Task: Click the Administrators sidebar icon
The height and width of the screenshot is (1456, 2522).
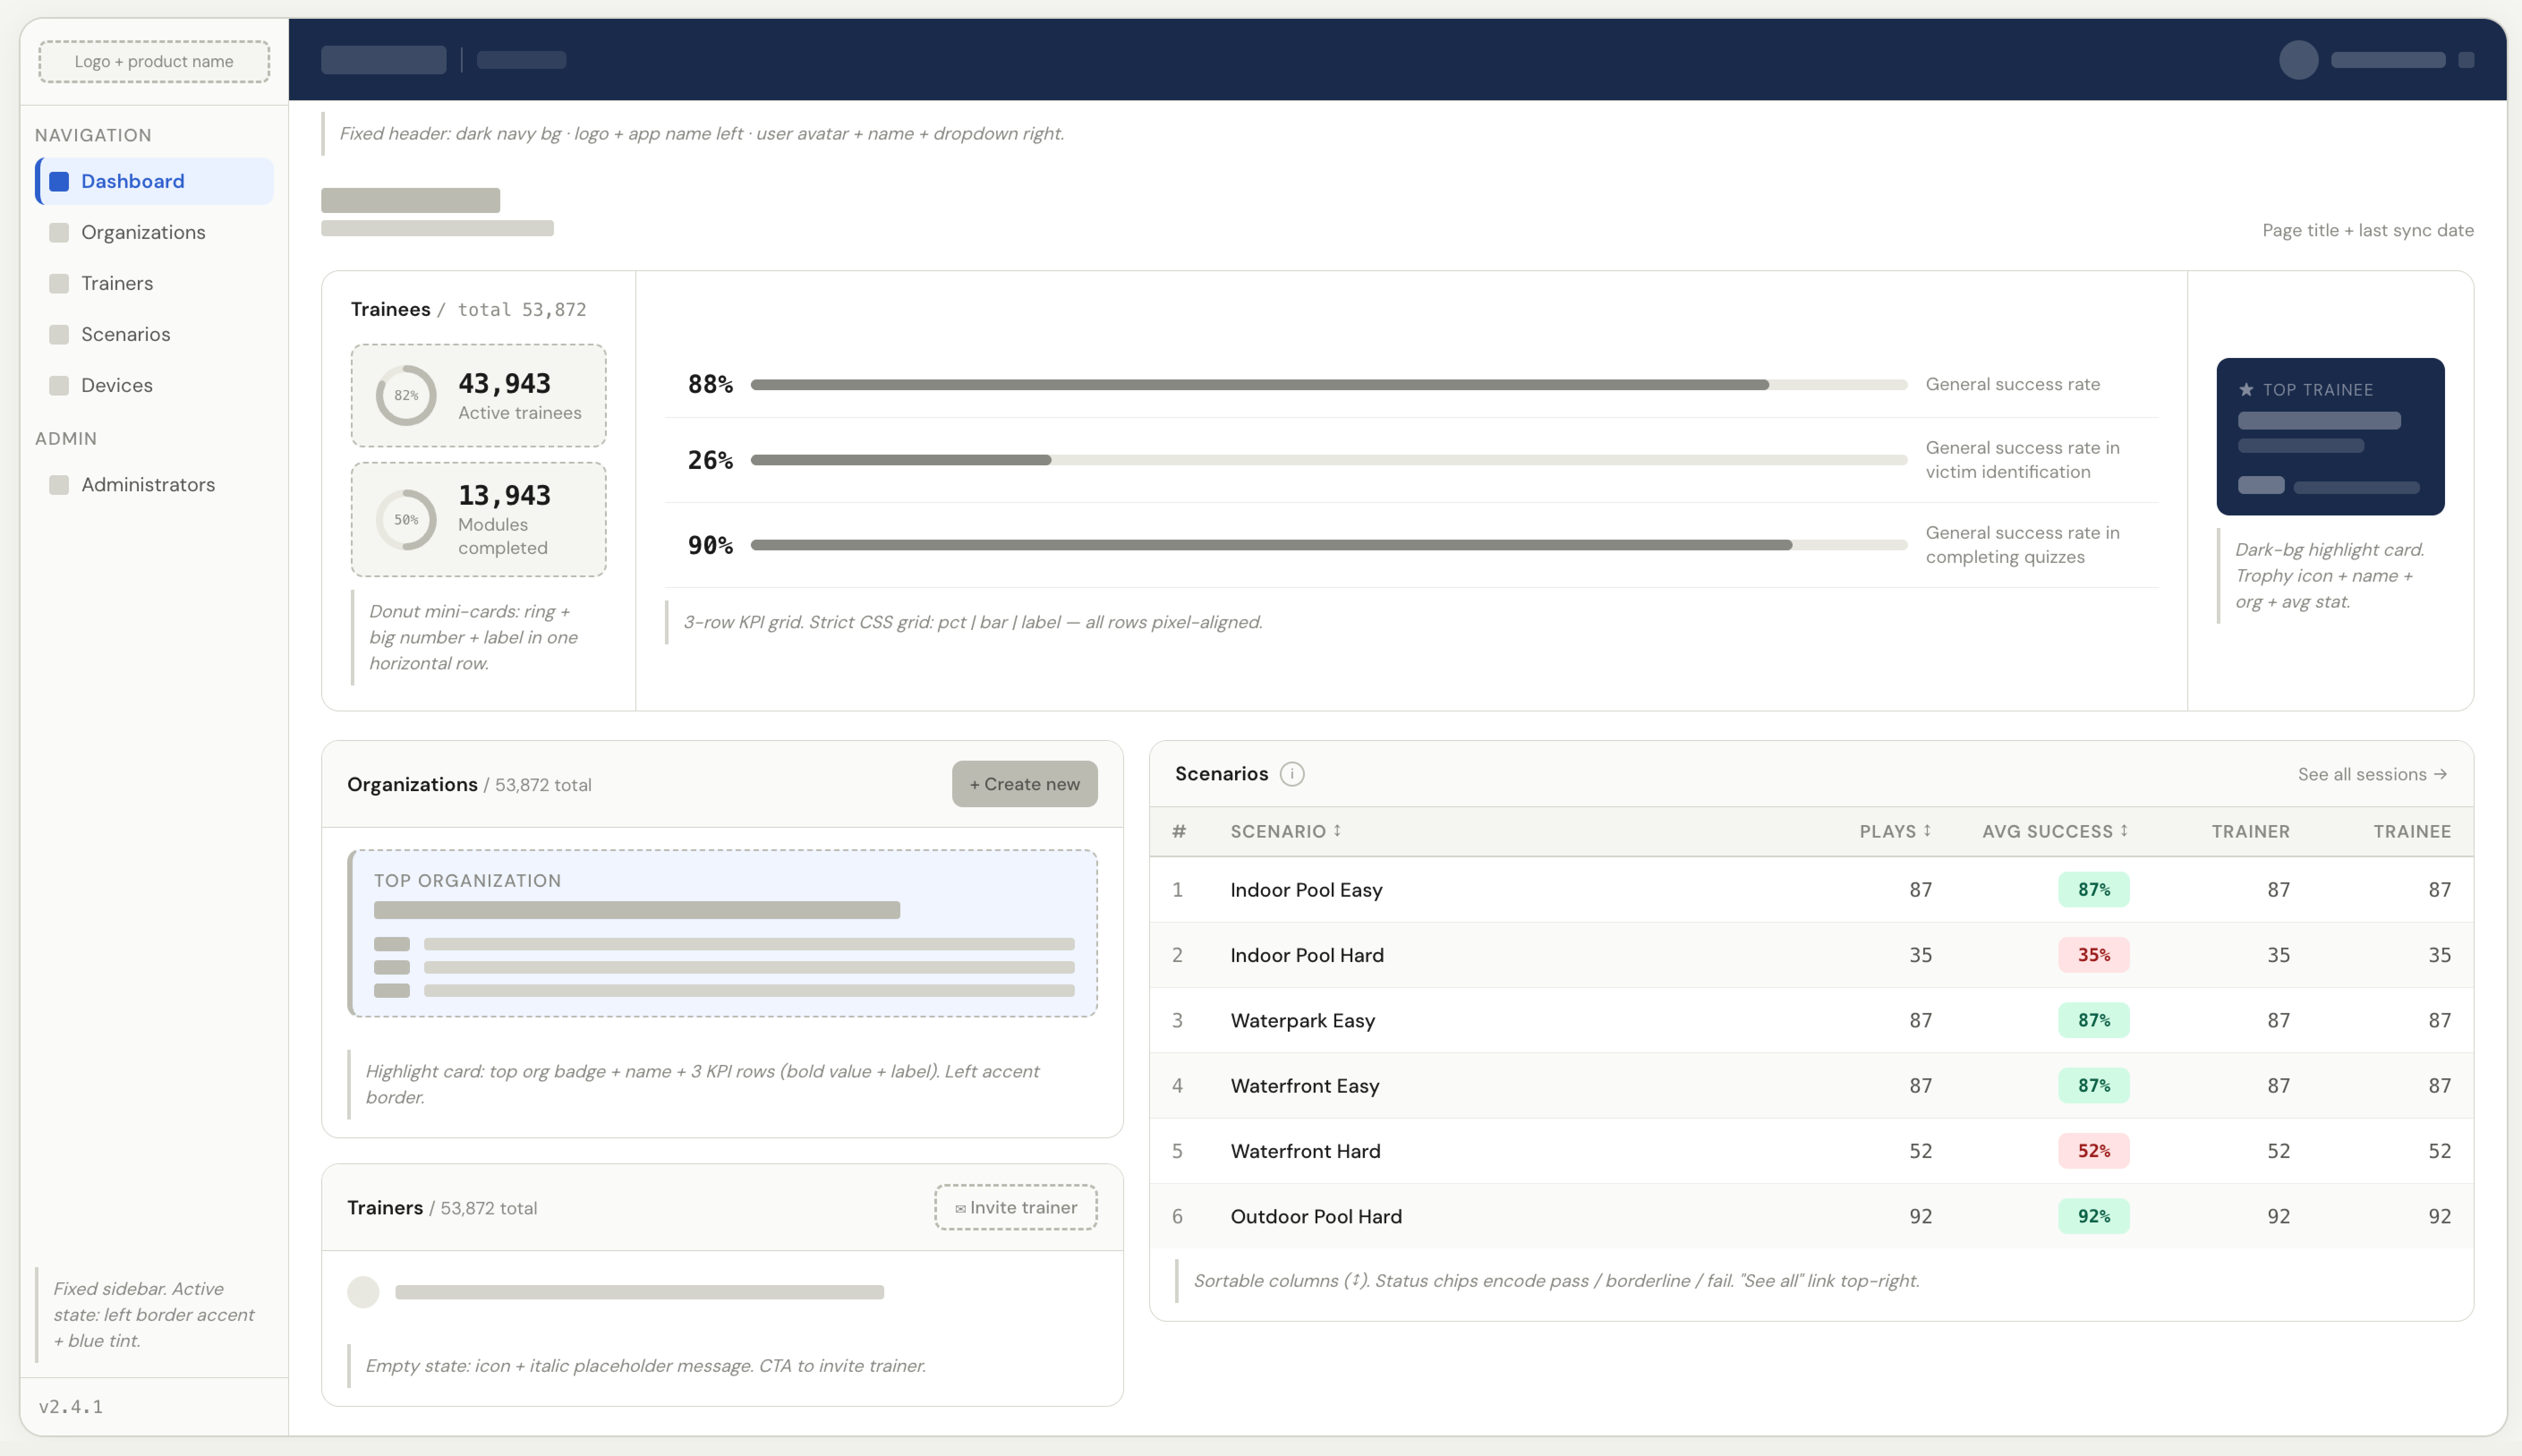Action: point(59,484)
